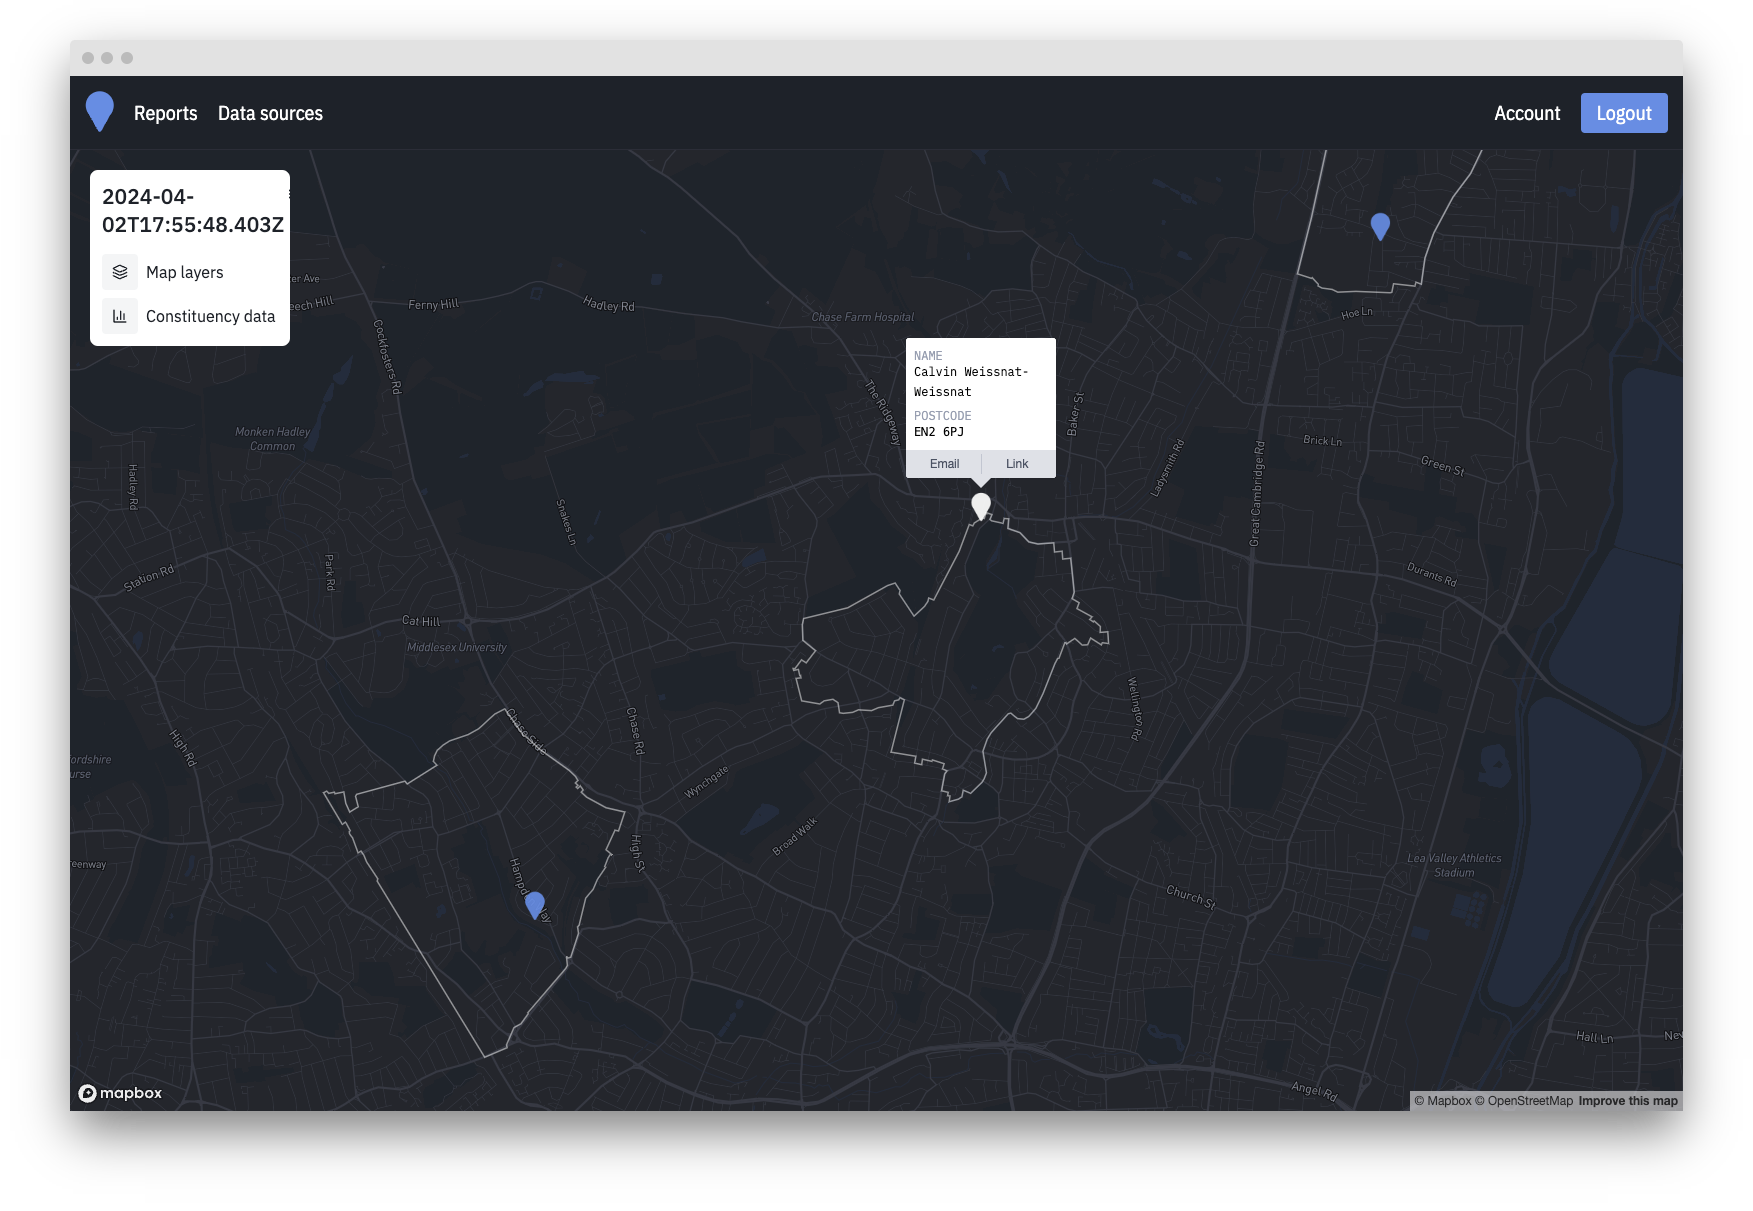Click Email in the member popup
Image resolution: width=1753 pixels, height=1211 pixels.
pos(944,464)
